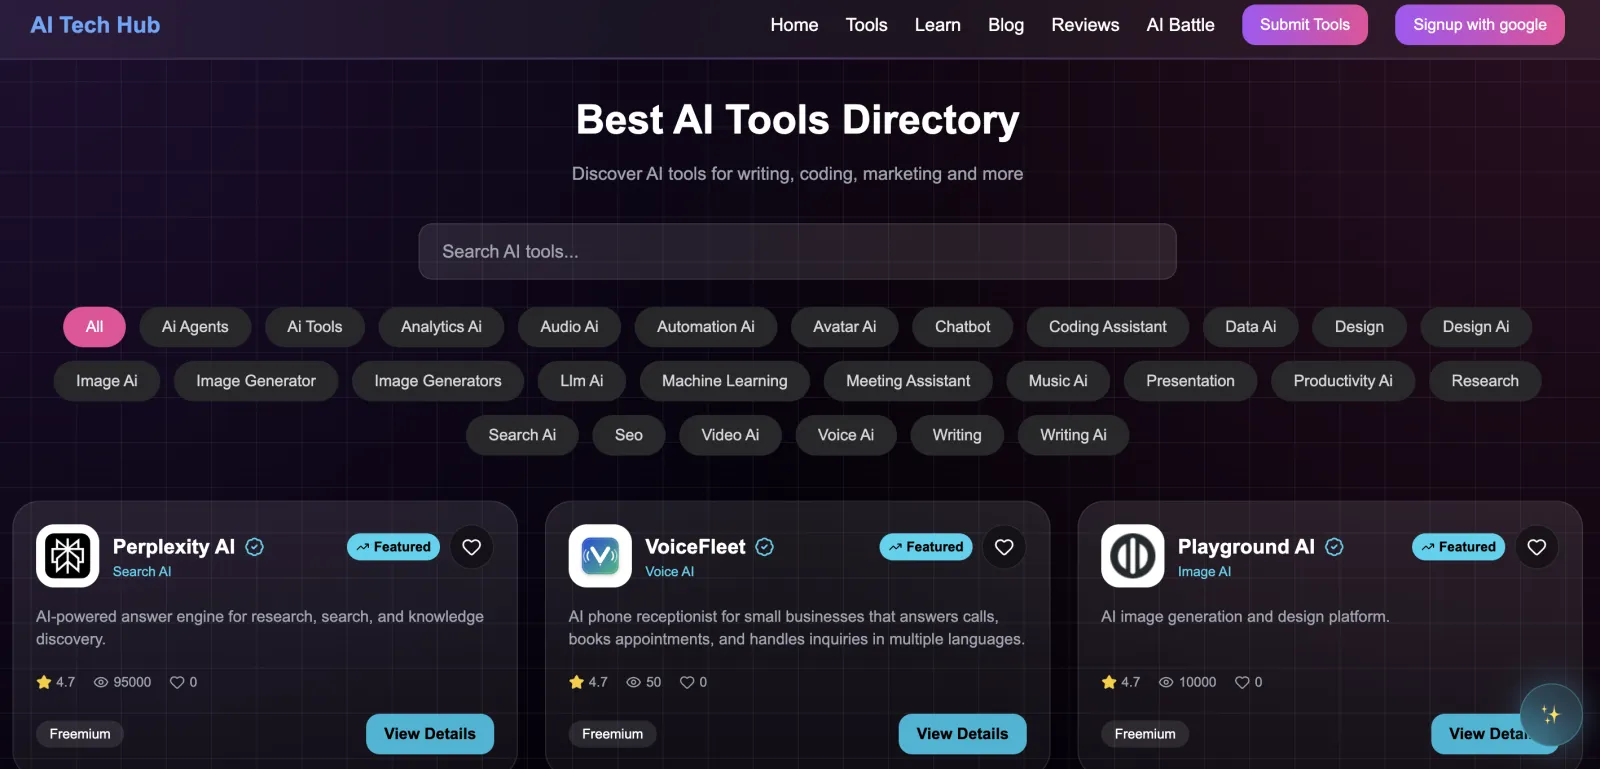
Task: Filter by Presentation category
Action: pyautogui.click(x=1190, y=381)
